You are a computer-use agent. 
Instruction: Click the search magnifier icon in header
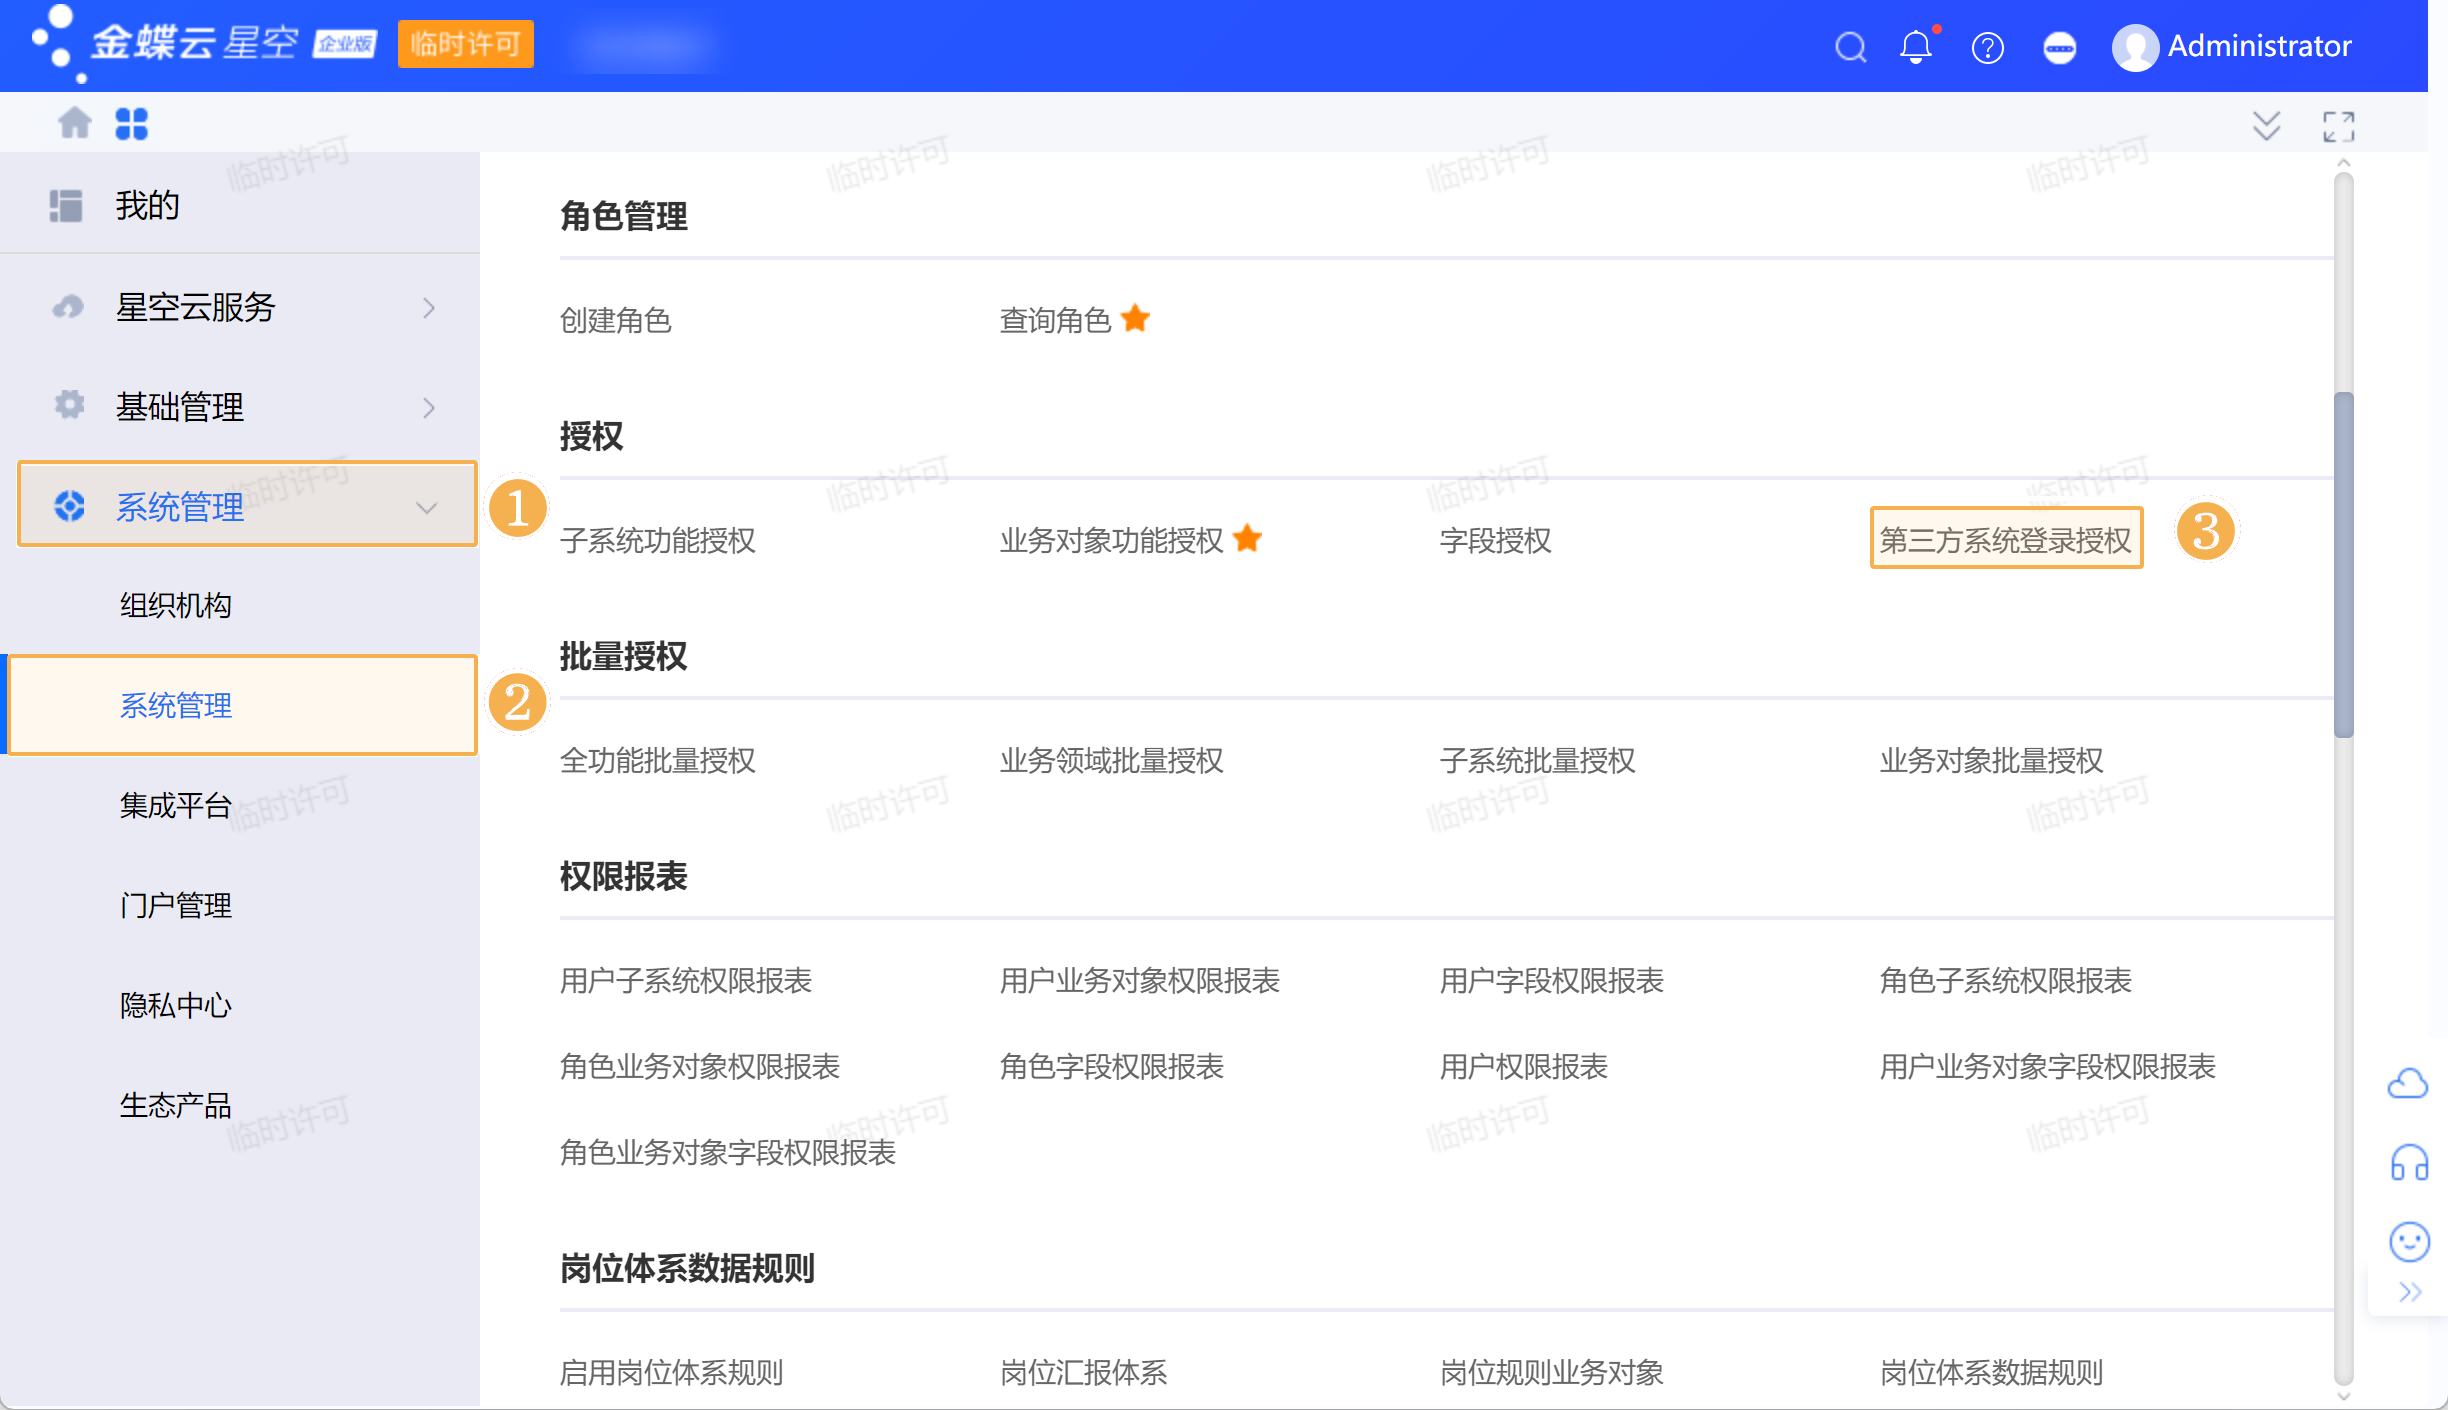pyautogui.click(x=1850, y=47)
